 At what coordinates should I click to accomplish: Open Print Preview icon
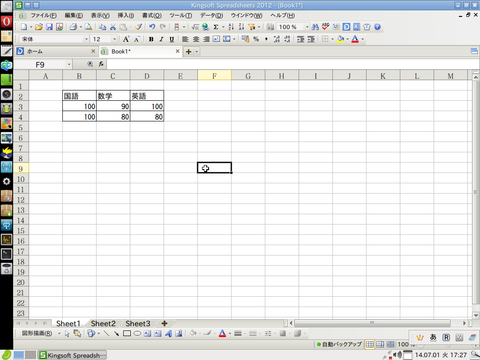(88, 27)
